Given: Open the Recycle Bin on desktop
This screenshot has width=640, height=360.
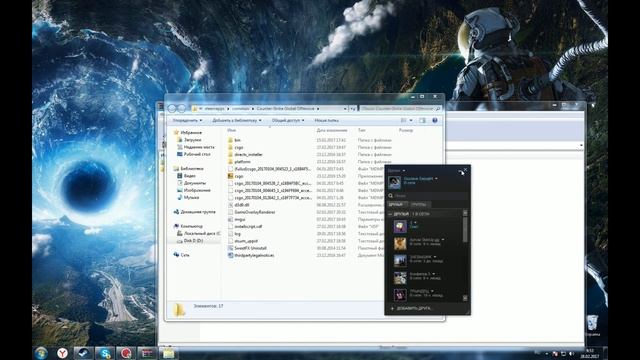Looking at the screenshot, I should (x=592, y=325).
